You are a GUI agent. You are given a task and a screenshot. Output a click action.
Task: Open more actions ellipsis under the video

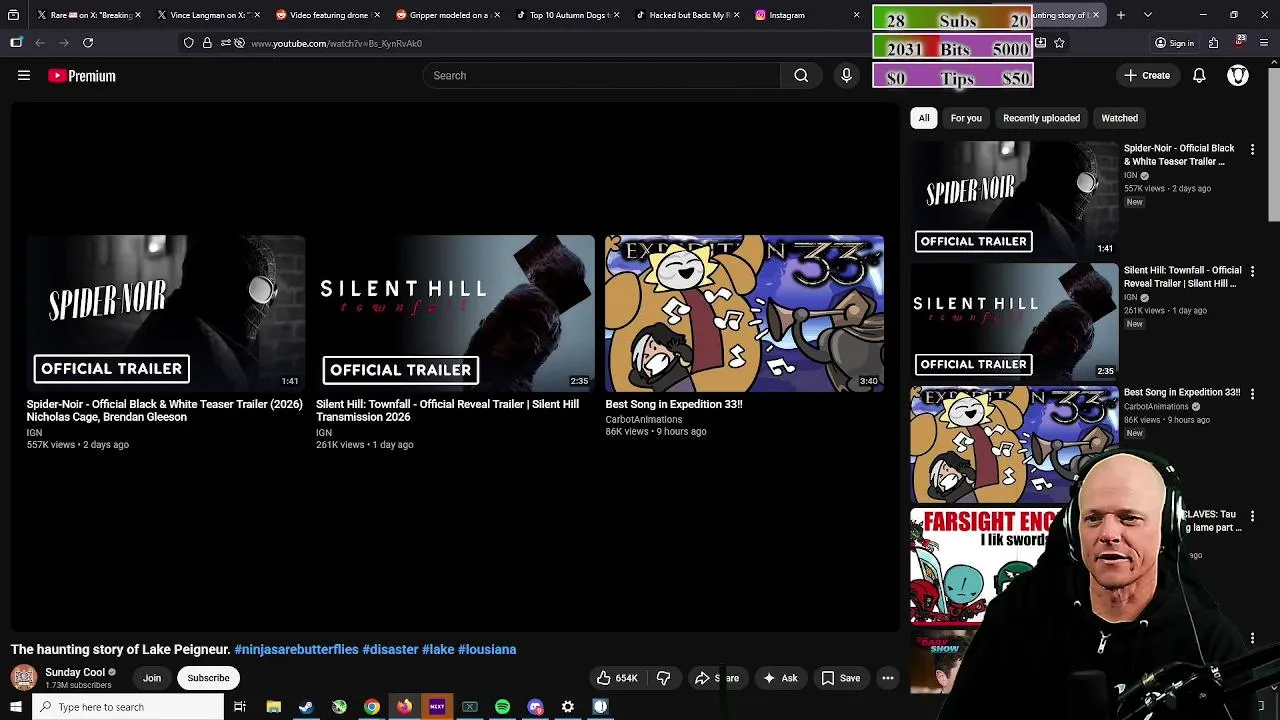pyautogui.click(x=887, y=678)
